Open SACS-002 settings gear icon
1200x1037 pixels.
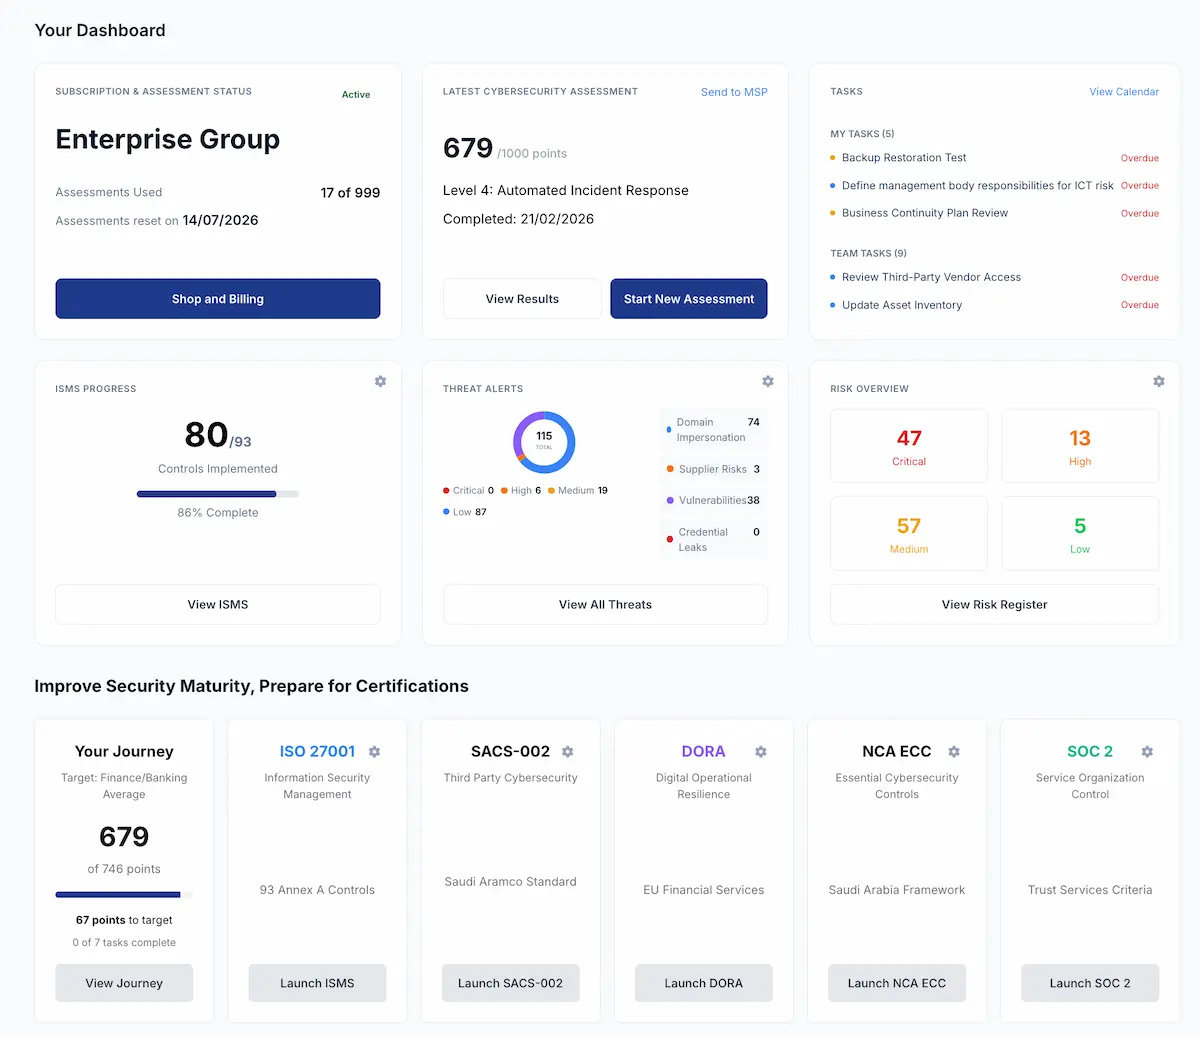point(567,751)
